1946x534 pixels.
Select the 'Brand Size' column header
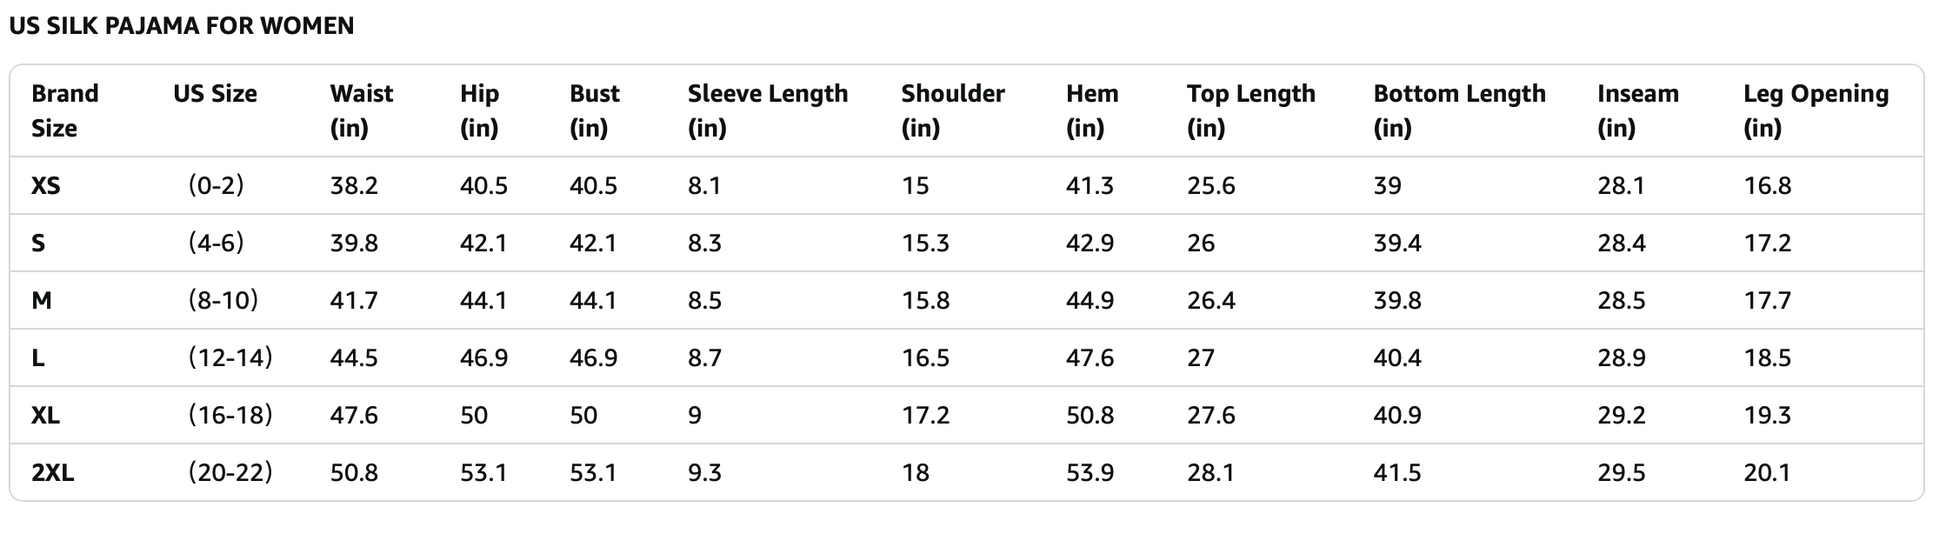[65, 110]
